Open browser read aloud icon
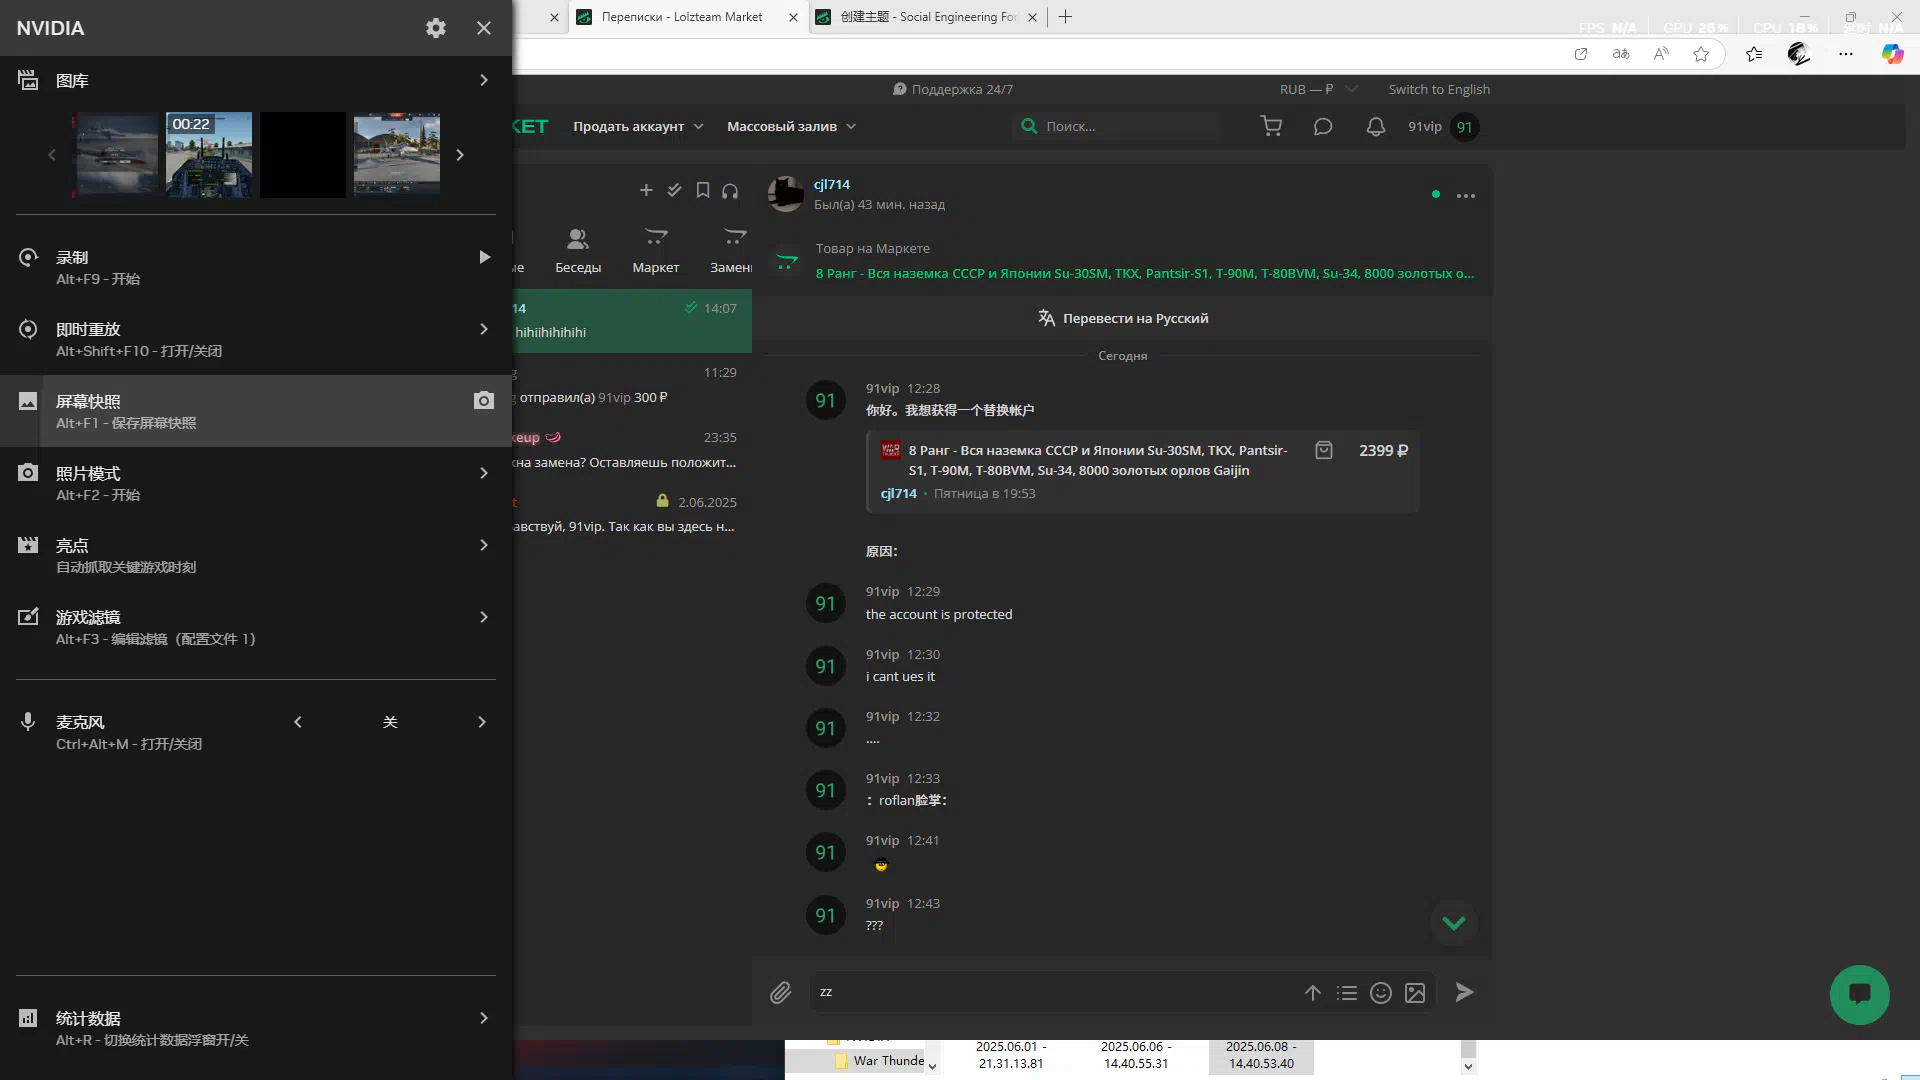Image resolution: width=1920 pixels, height=1080 pixels. [x=1661, y=54]
